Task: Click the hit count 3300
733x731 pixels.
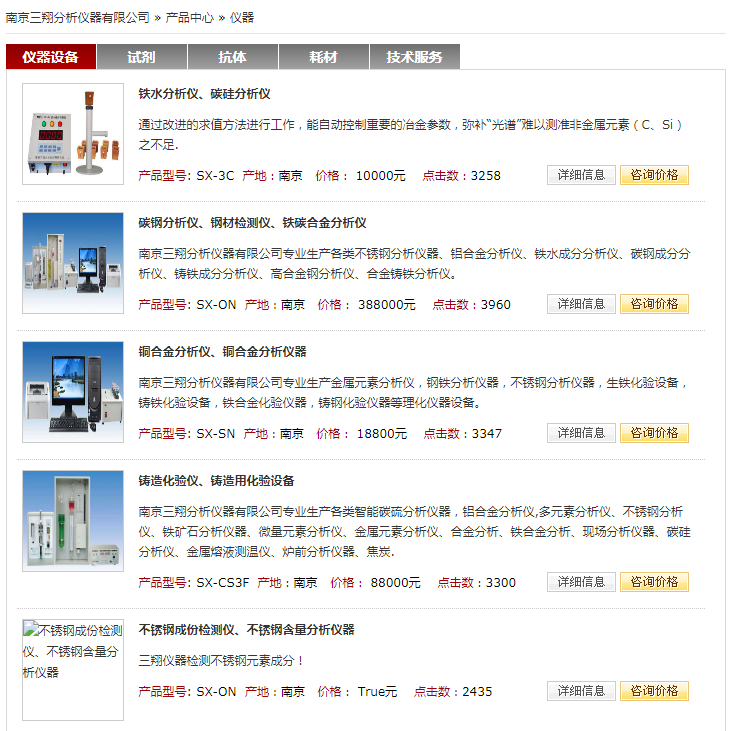Action: point(501,583)
